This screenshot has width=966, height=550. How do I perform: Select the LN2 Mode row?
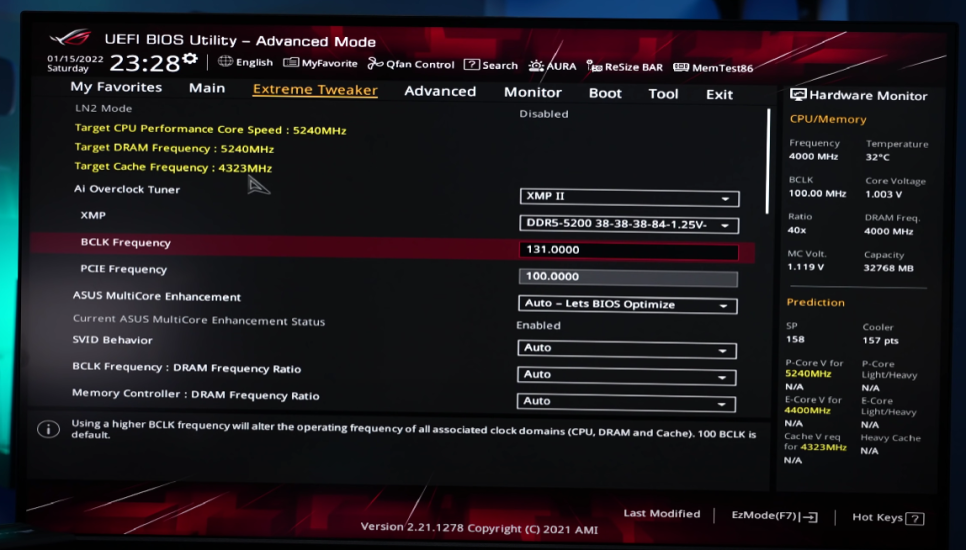(104, 108)
